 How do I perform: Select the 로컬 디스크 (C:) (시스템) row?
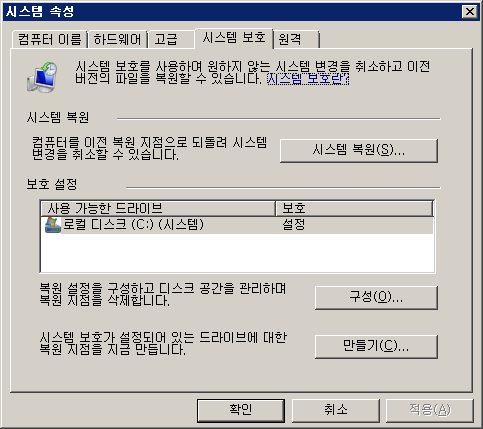click(x=237, y=225)
